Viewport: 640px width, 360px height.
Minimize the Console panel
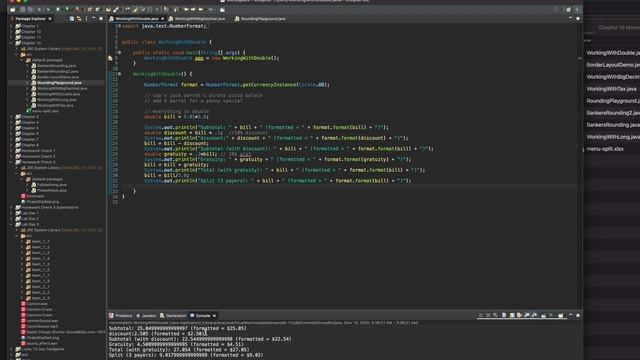point(571,315)
